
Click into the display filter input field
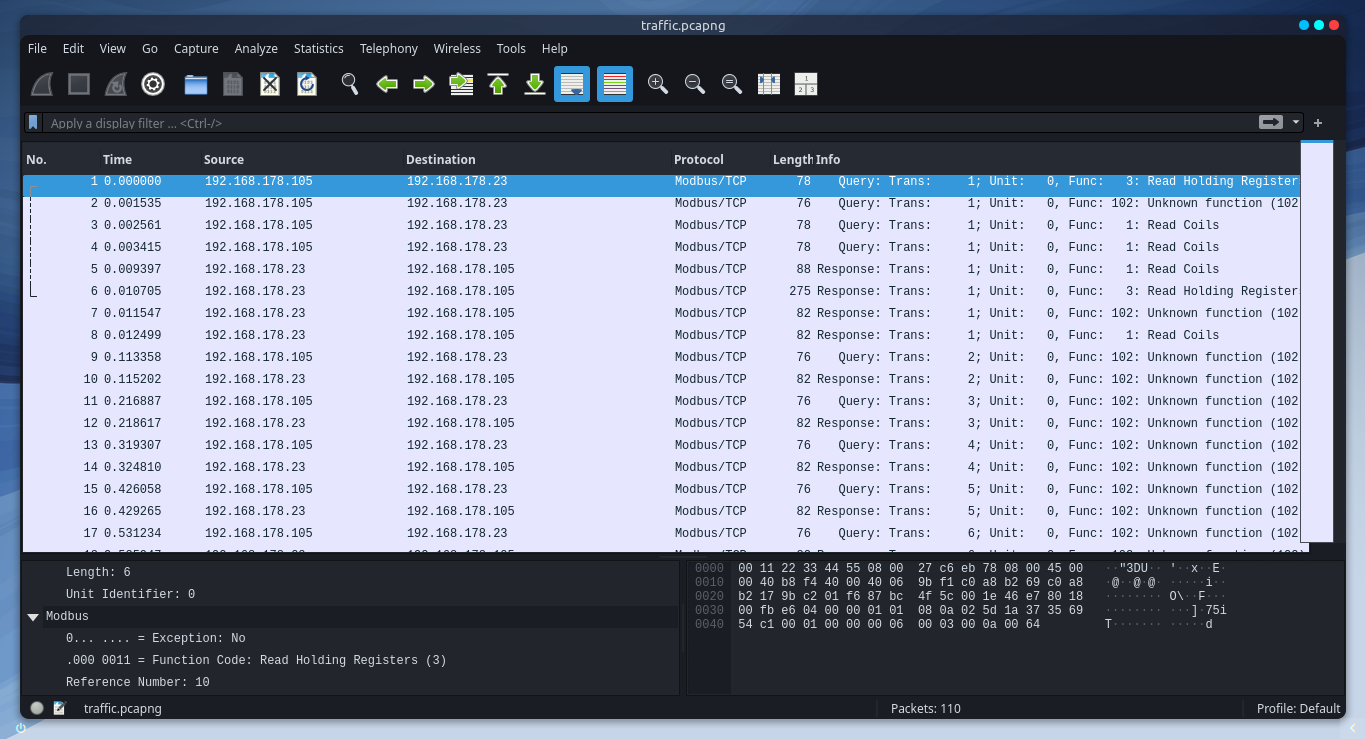(640, 123)
